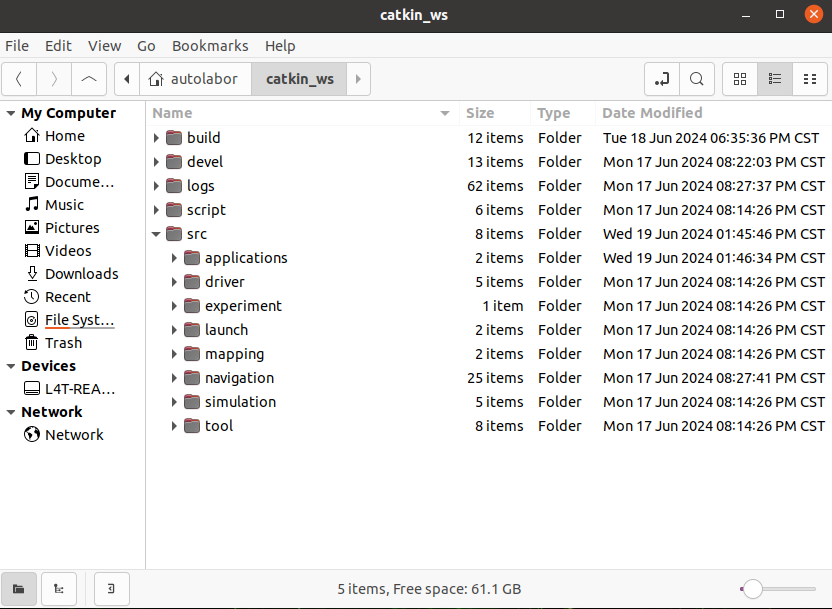Go up to the parent folder

pos(89,79)
